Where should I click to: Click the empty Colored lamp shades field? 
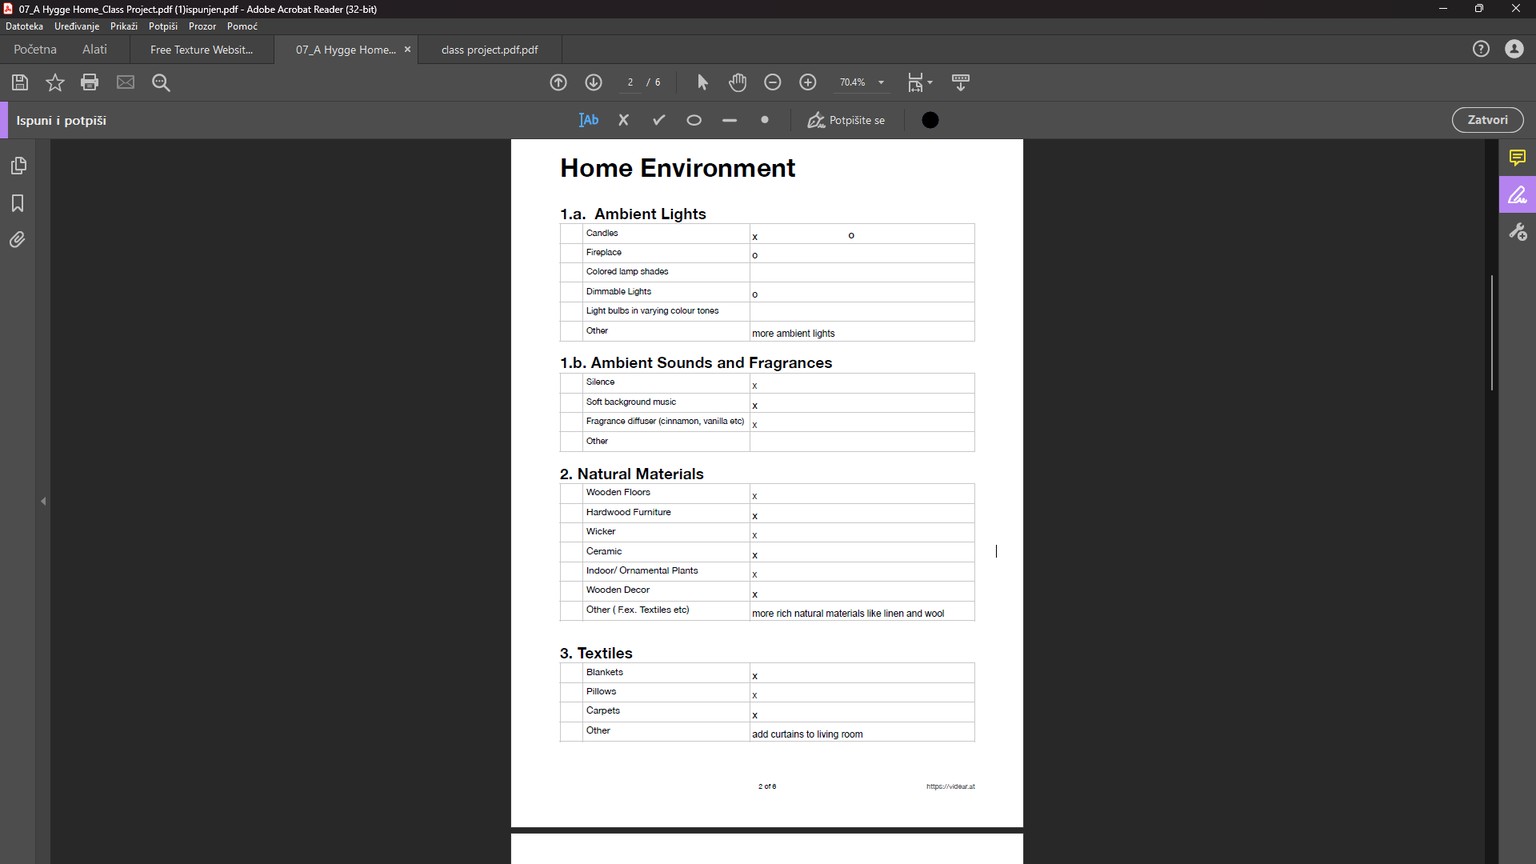pos(862,272)
